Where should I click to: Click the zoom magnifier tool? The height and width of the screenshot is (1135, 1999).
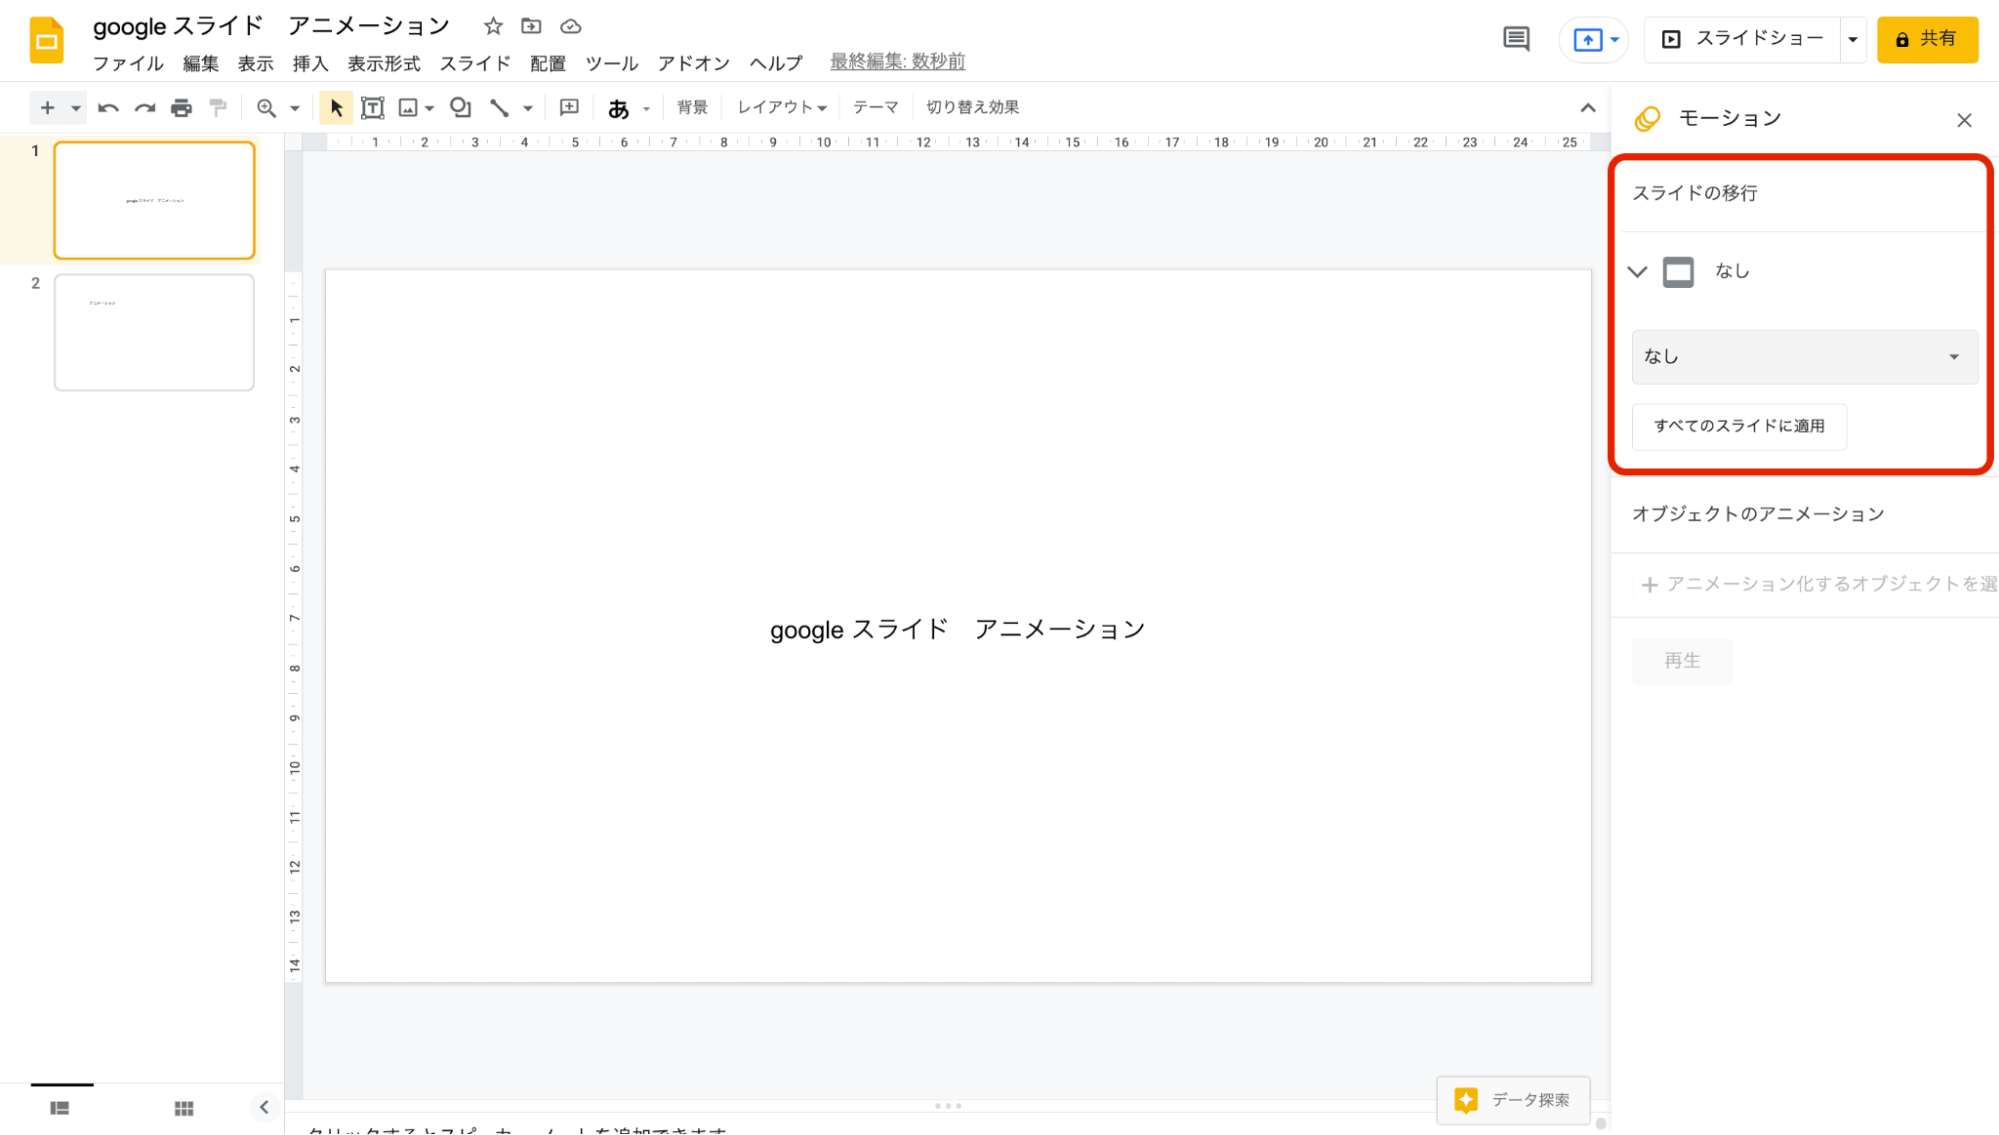(x=266, y=107)
